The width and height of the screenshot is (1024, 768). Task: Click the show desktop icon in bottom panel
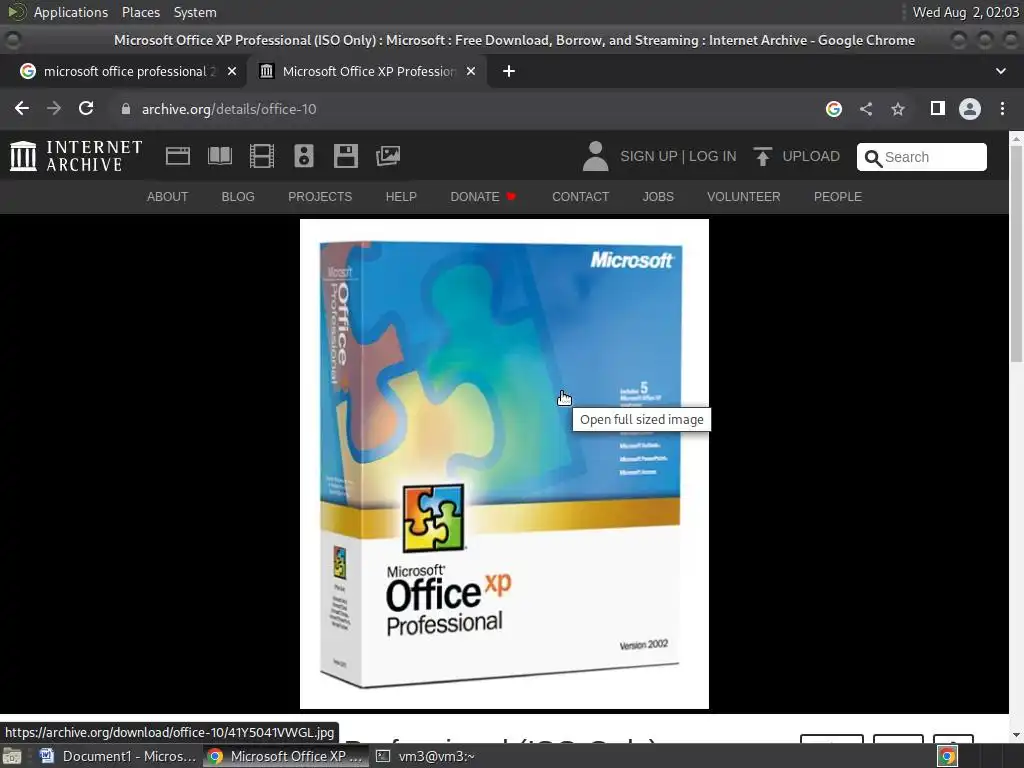12,756
